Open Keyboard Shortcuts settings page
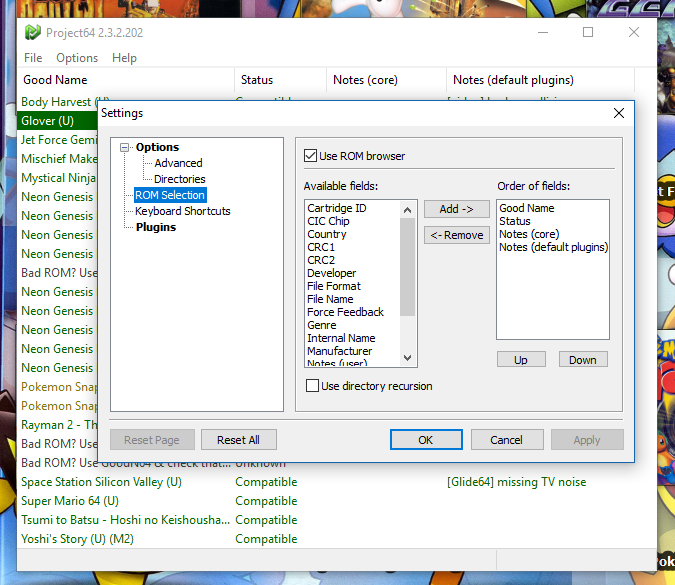The height and width of the screenshot is (585, 675). [x=183, y=211]
